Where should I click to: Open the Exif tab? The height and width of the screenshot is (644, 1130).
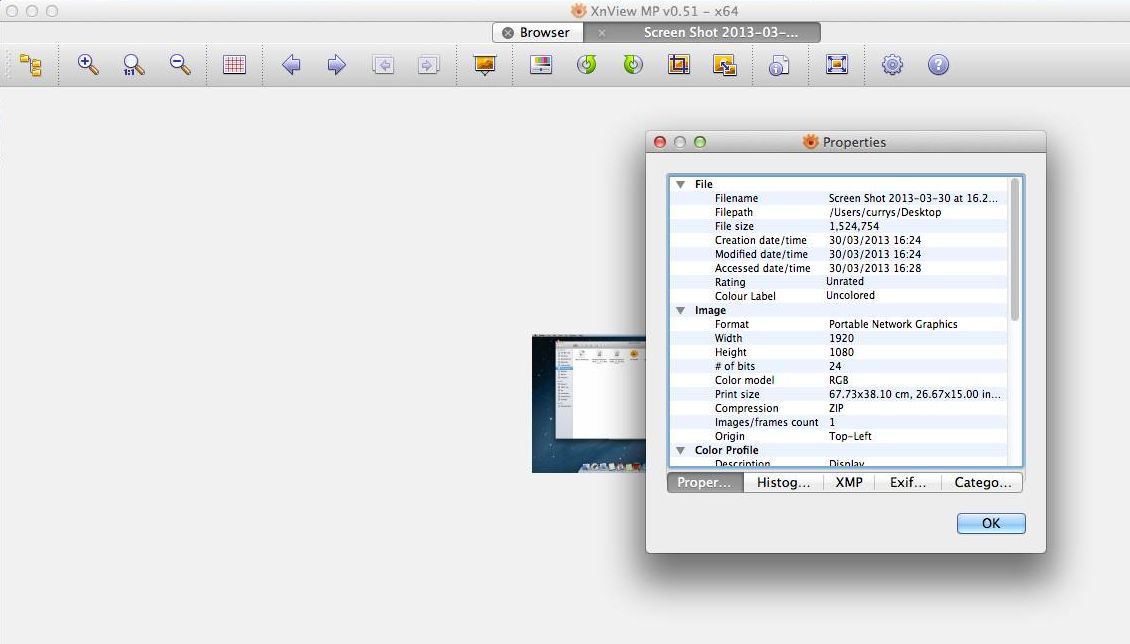(x=908, y=483)
